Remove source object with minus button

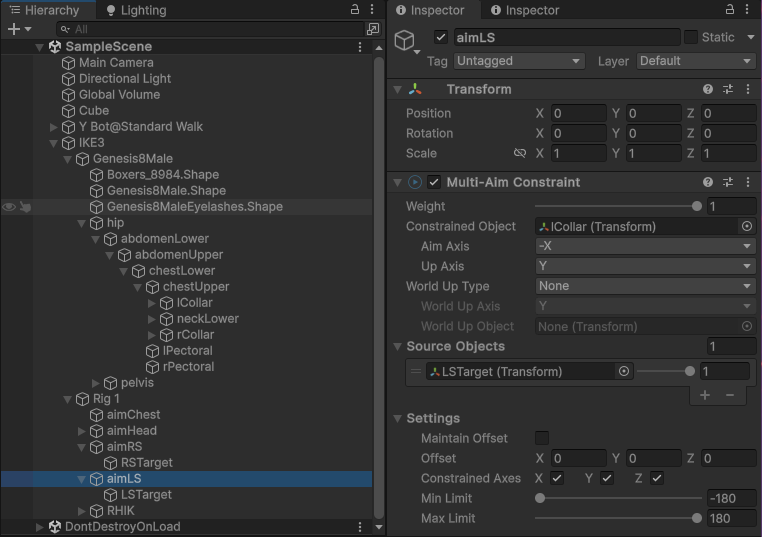730,395
